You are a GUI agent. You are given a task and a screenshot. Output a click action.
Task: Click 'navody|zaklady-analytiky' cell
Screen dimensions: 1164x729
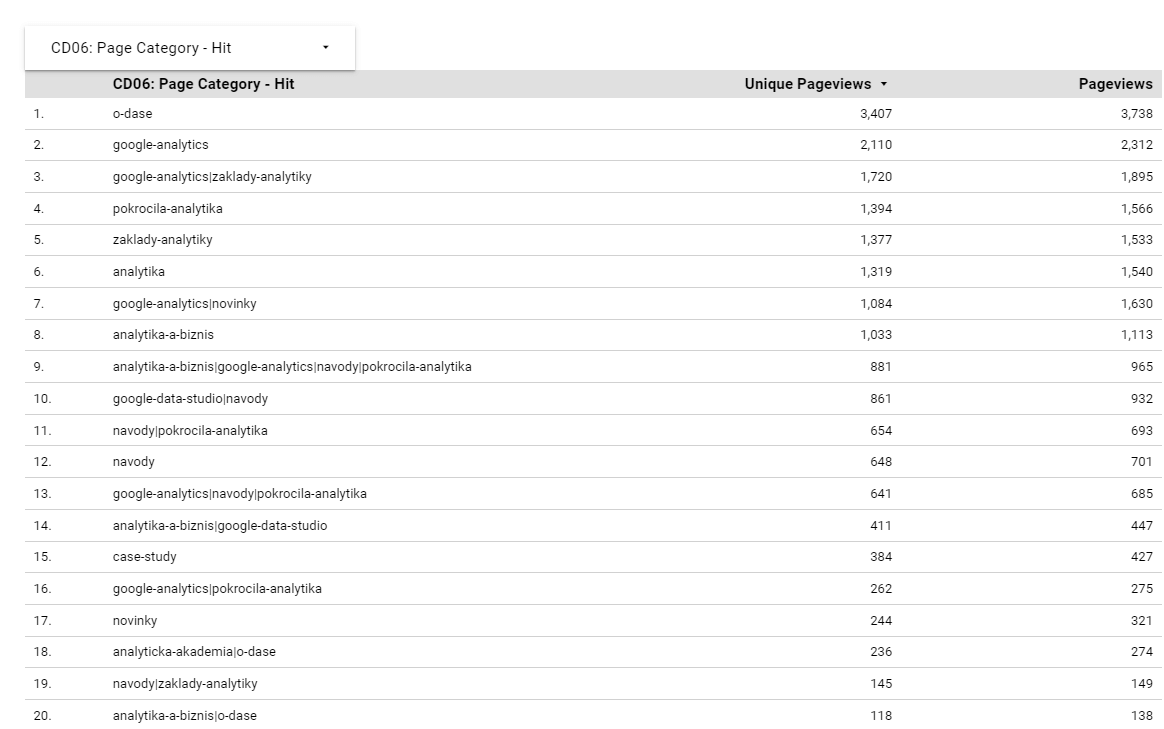click(185, 684)
